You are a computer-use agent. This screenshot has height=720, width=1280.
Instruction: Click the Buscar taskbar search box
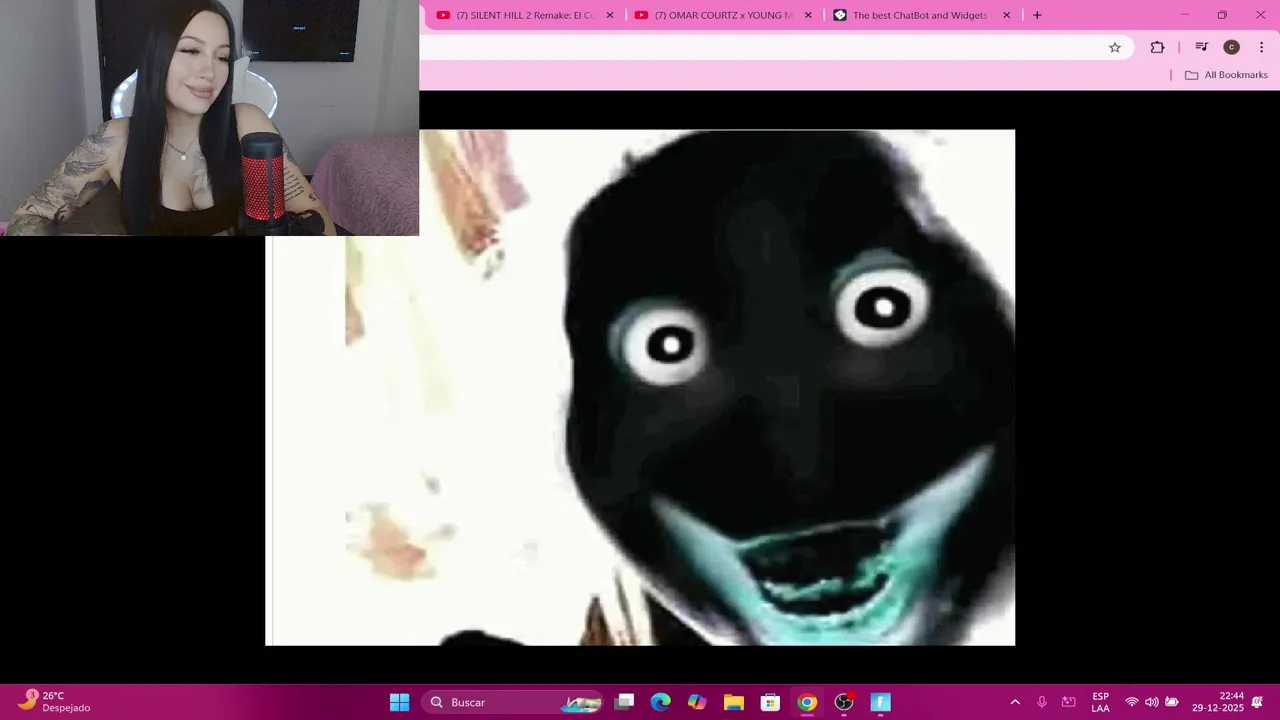point(513,702)
